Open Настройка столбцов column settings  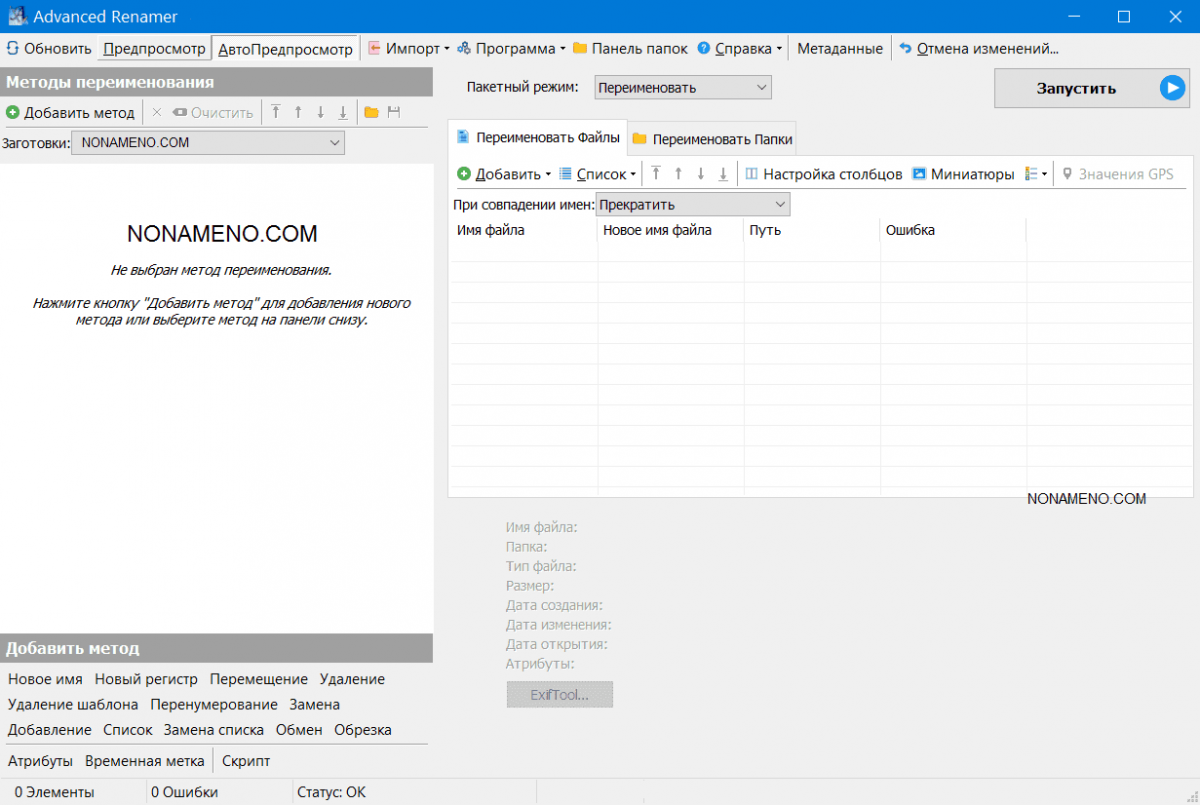[x=823, y=174]
